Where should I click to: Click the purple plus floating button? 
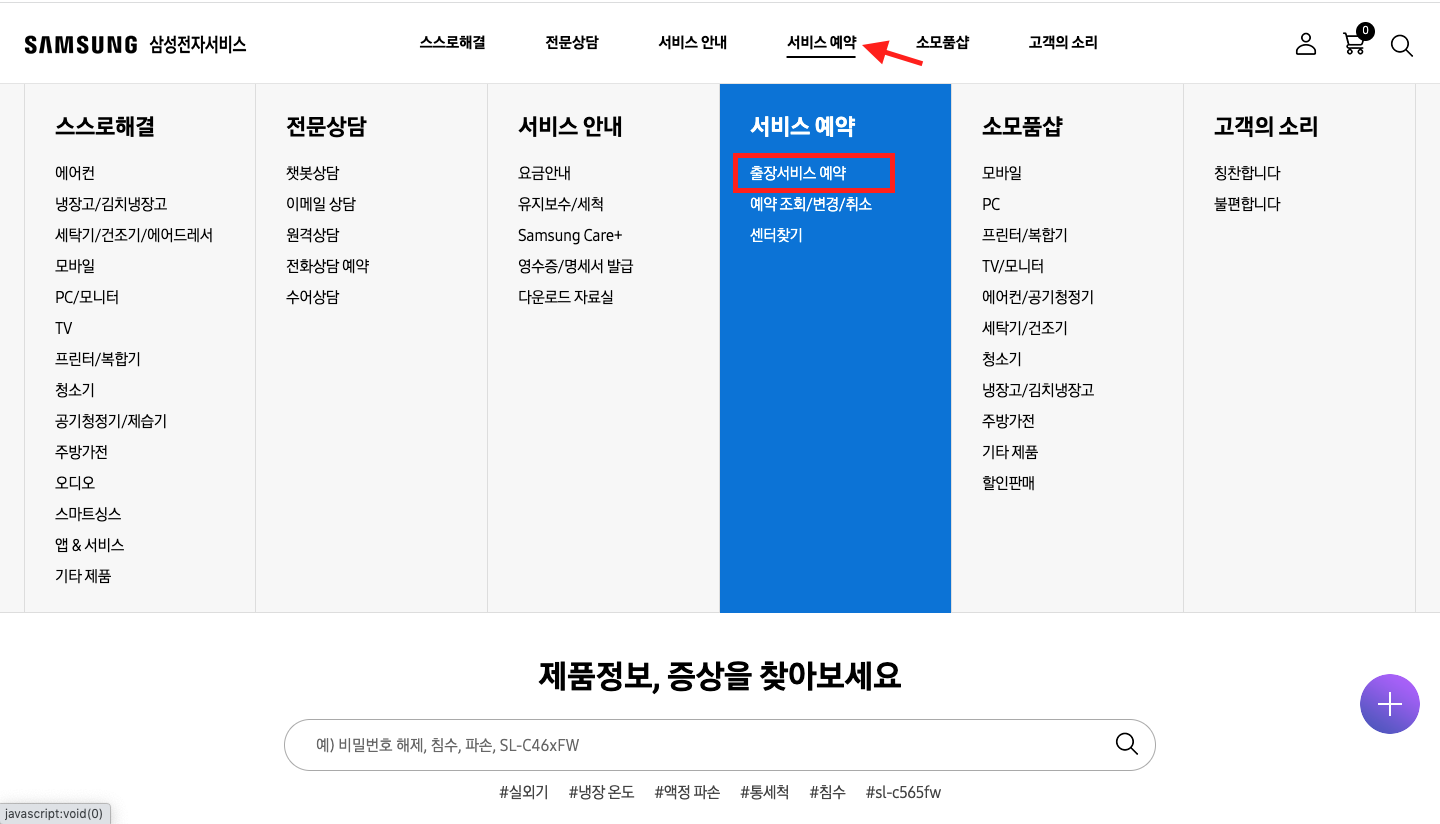(x=1389, y=703)
